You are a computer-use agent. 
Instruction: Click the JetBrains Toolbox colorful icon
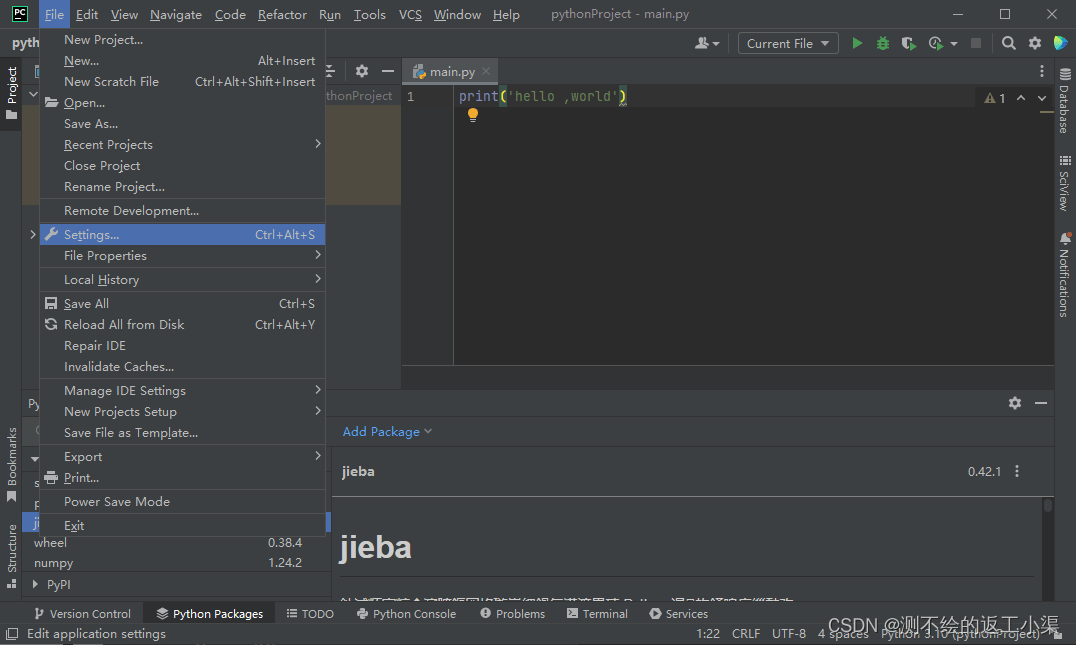[x=1060, y=43]
